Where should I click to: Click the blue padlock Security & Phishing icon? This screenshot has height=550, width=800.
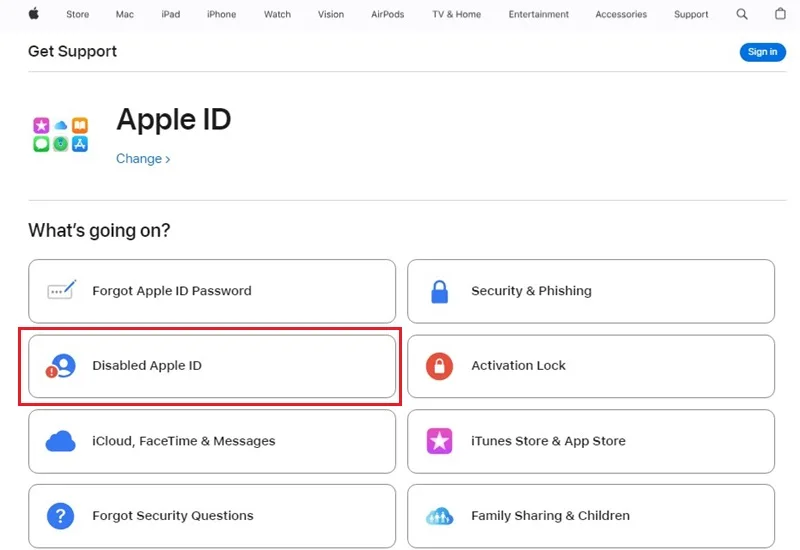(439, 291)
